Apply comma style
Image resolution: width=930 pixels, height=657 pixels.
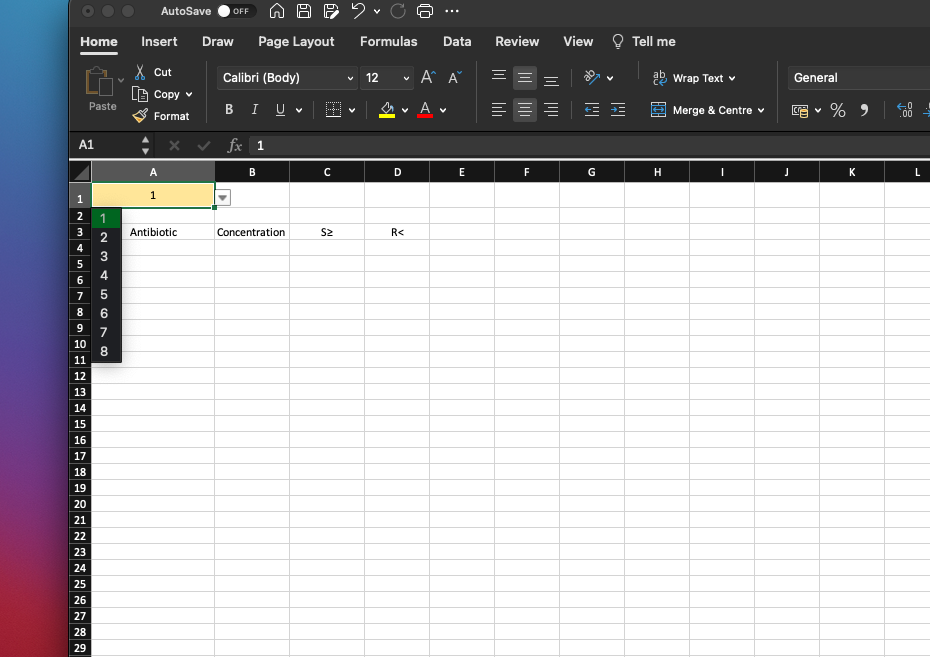(x=864, y=110)
